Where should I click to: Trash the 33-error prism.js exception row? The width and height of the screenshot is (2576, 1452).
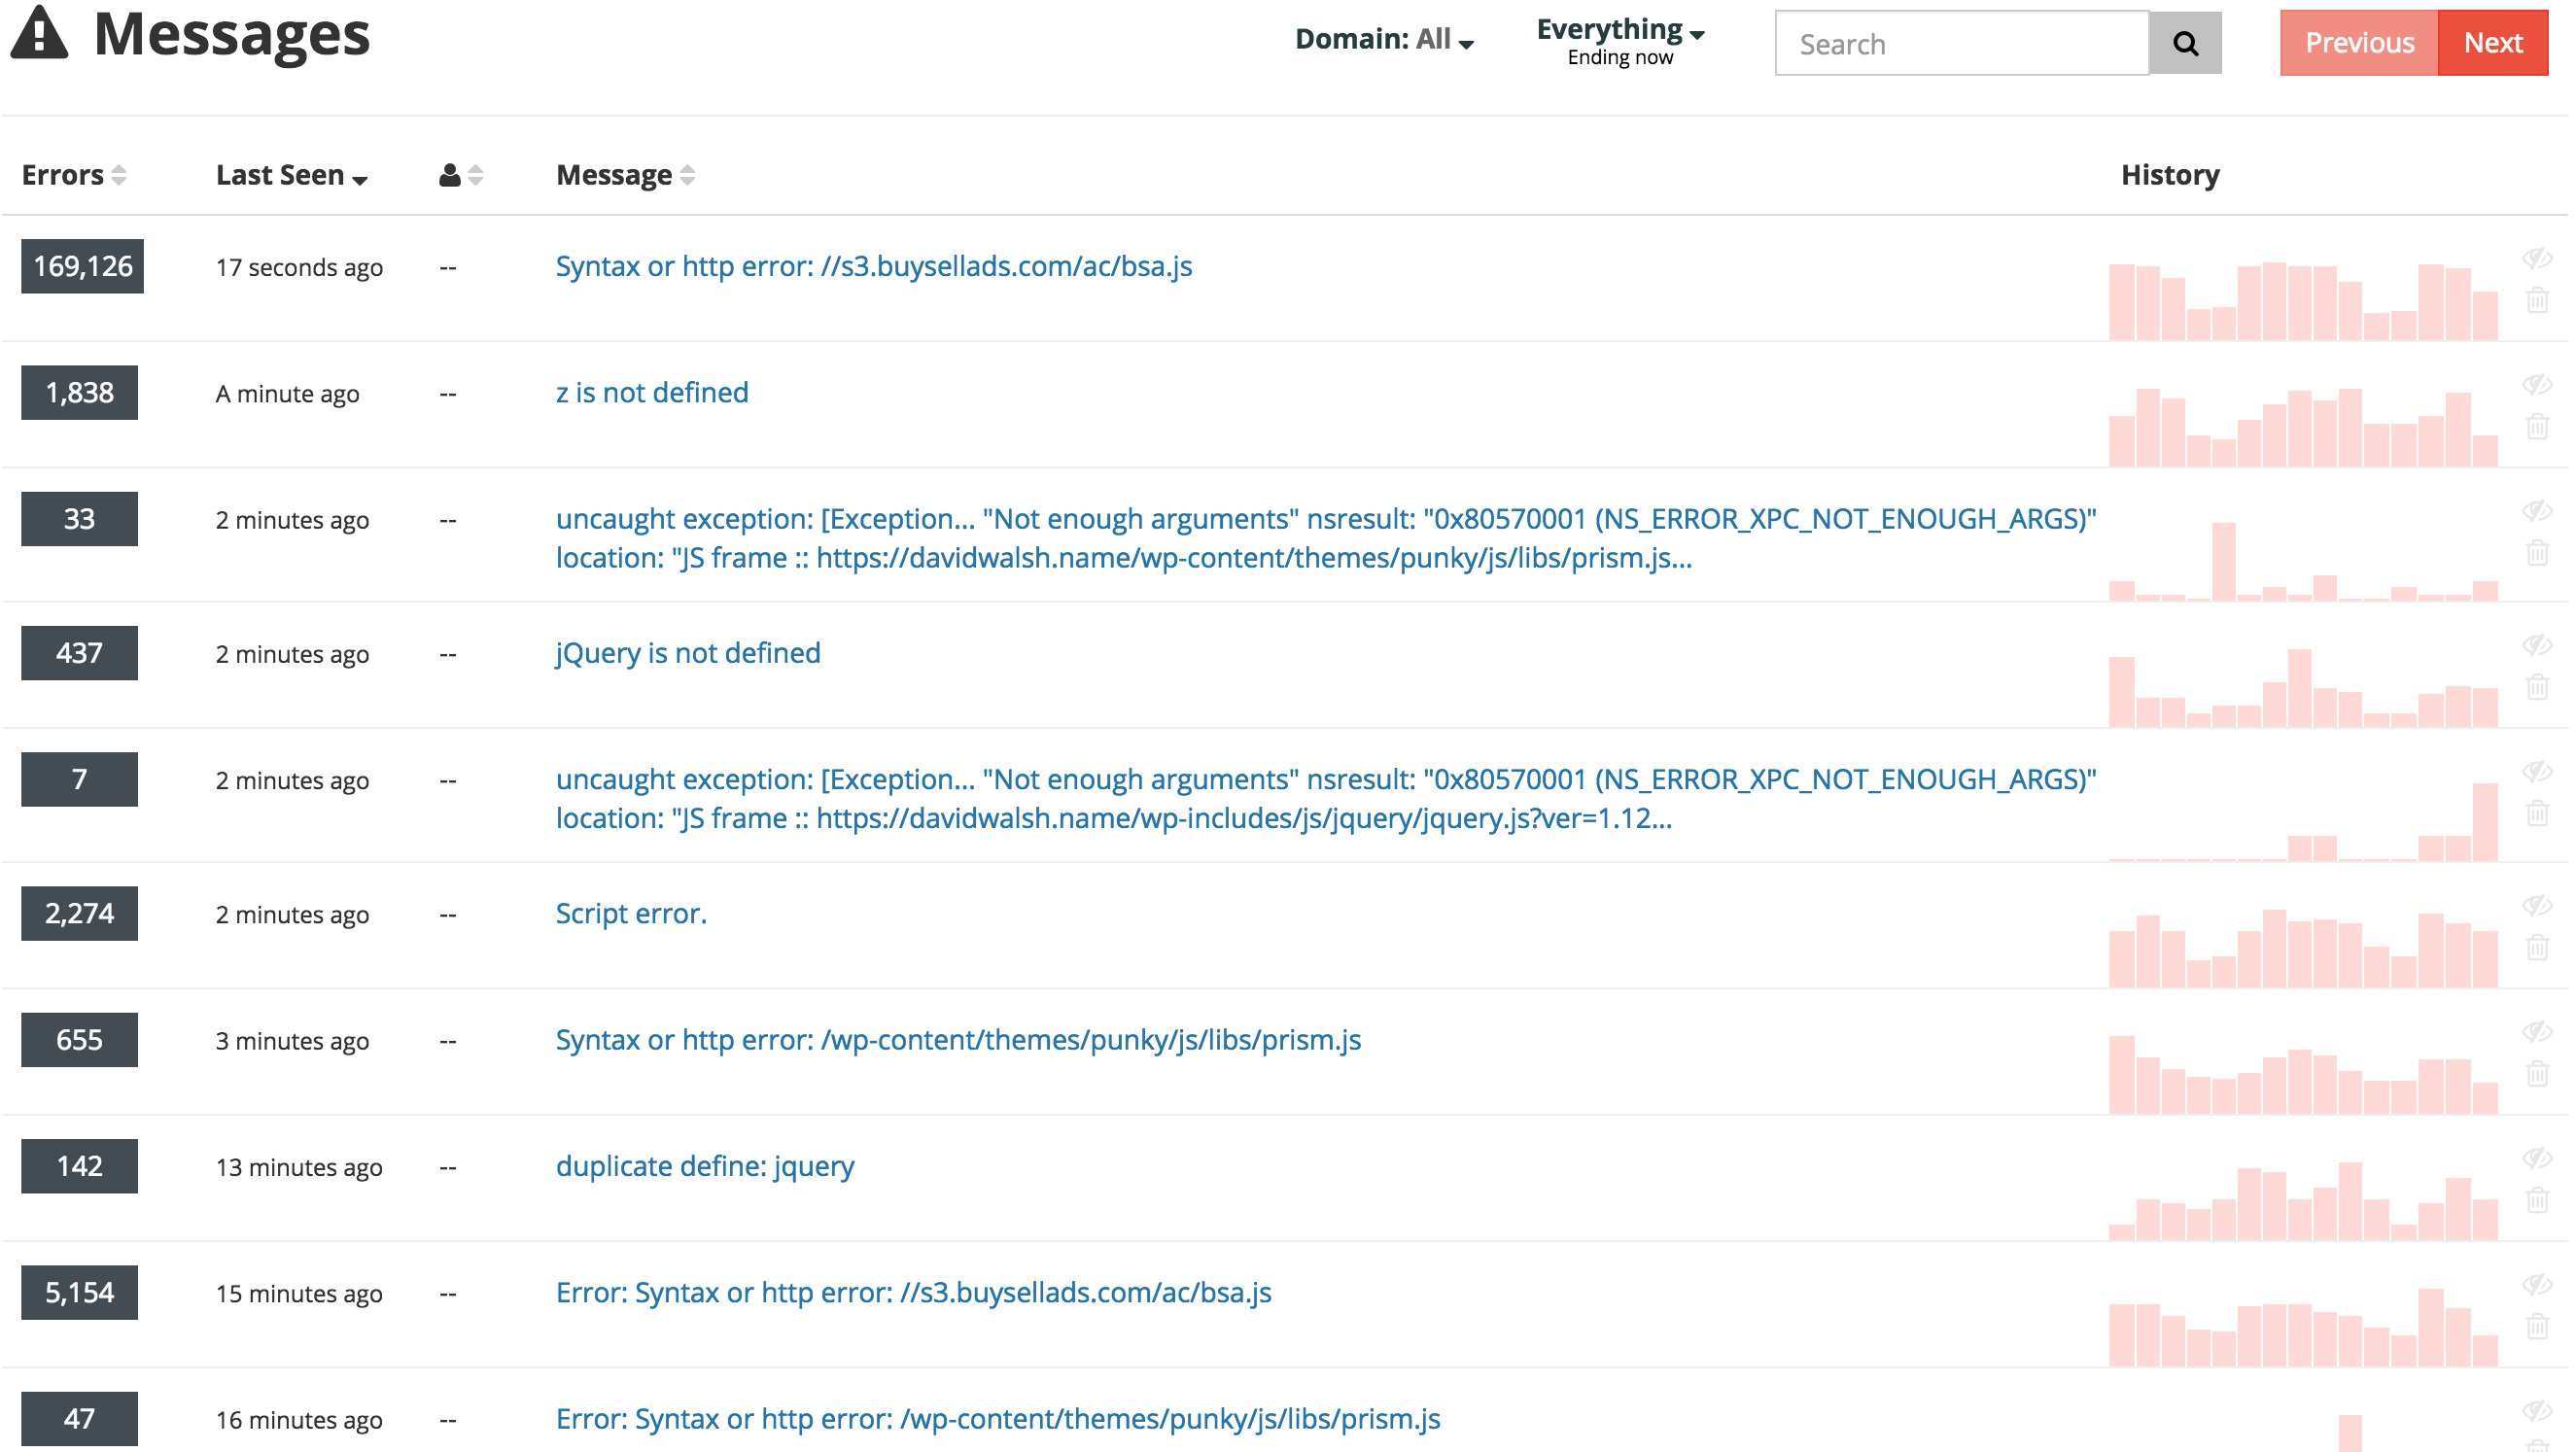tap(2537, 552)
